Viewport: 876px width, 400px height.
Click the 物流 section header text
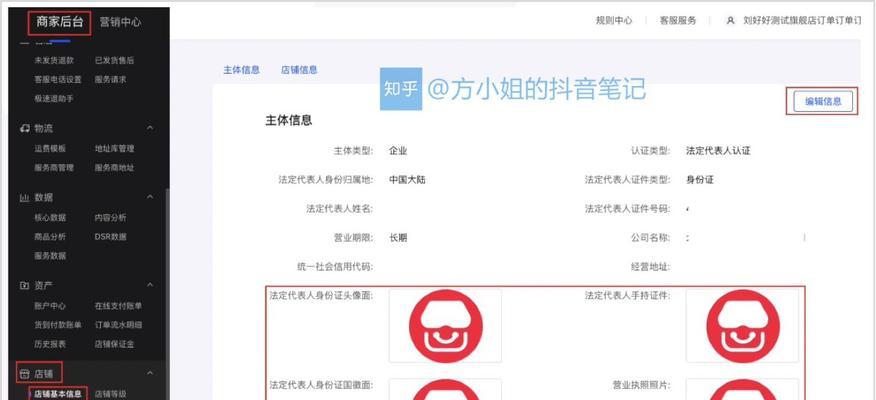(x=44, y=128)
